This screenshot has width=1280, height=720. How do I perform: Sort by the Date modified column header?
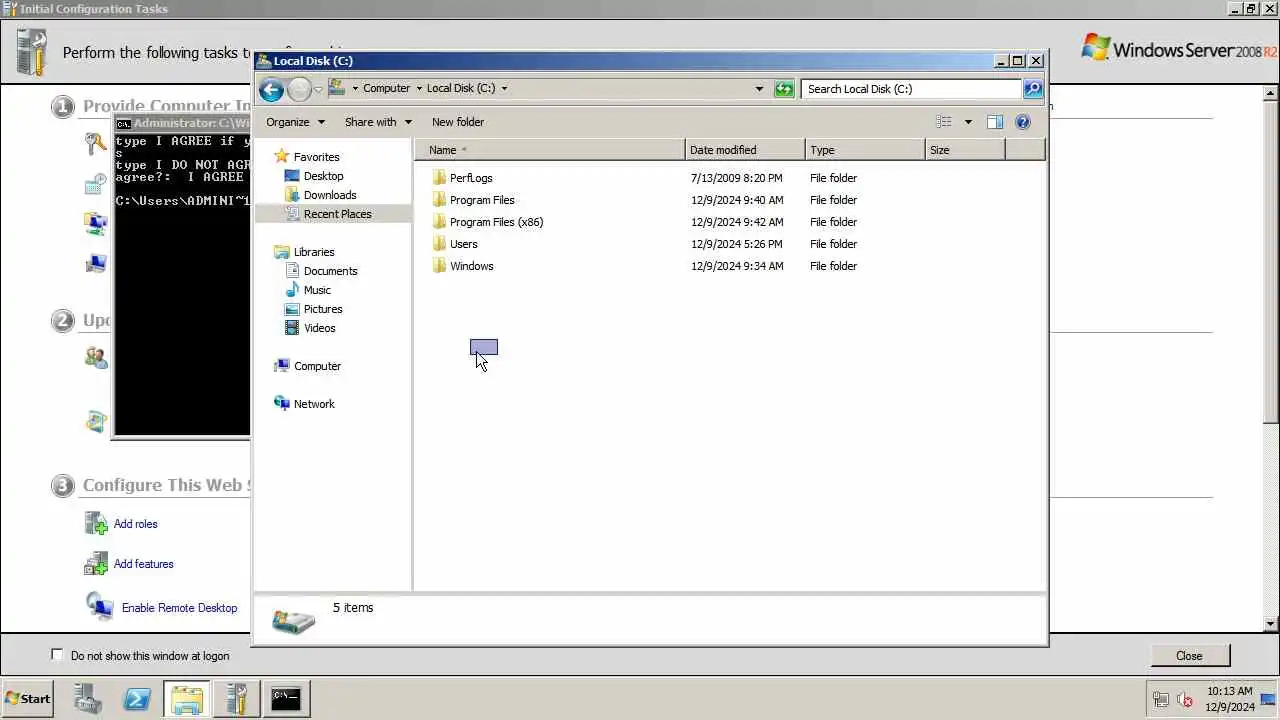coord(745,150)
